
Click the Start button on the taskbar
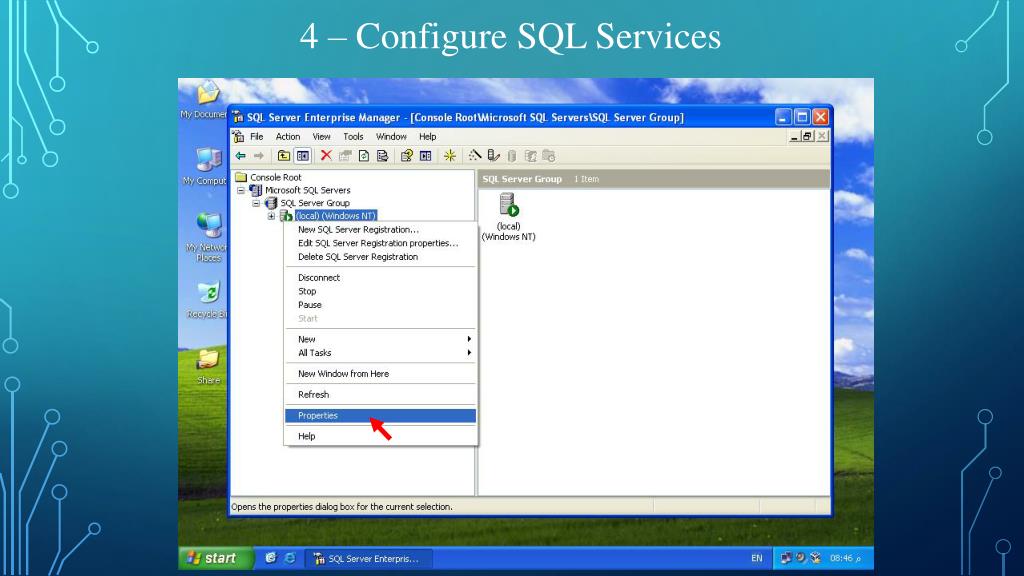(215, 558)
